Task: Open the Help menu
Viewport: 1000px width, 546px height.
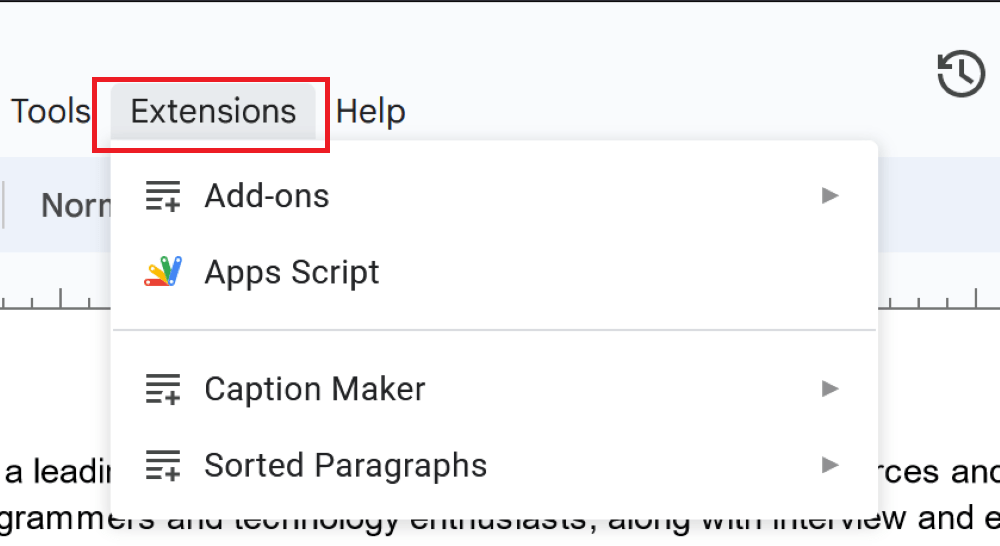Action: click(370, 111)
